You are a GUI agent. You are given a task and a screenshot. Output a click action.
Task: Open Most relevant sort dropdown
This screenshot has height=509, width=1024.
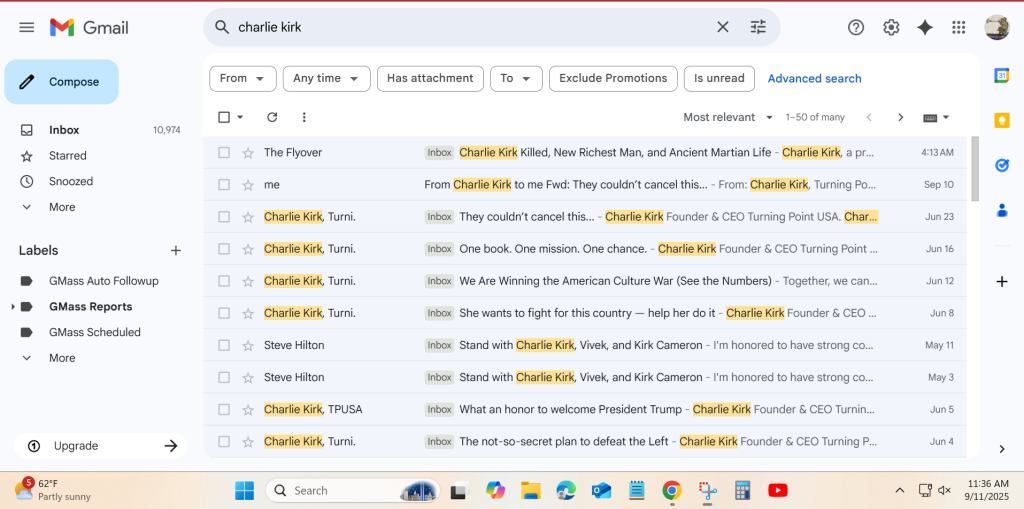coord(728,117)
